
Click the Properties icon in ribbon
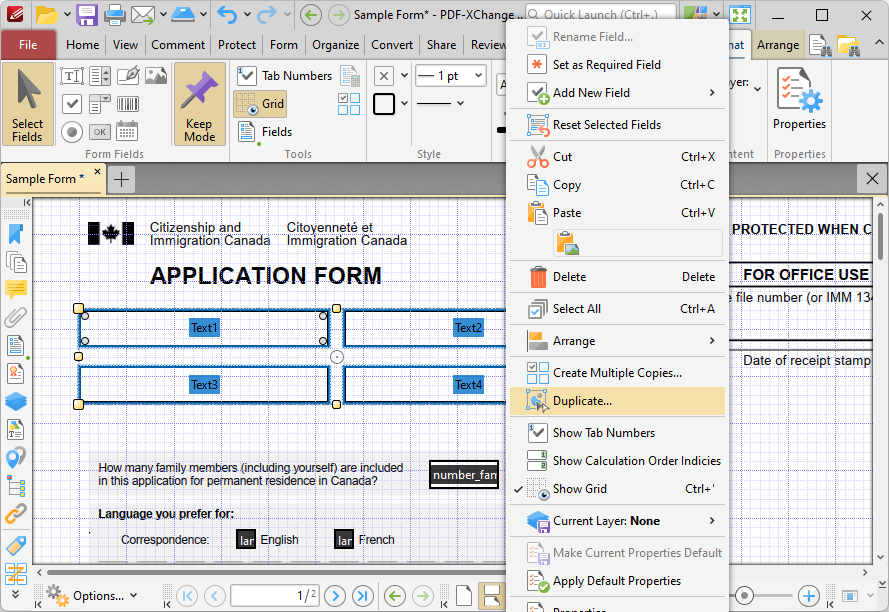(799, 99)
